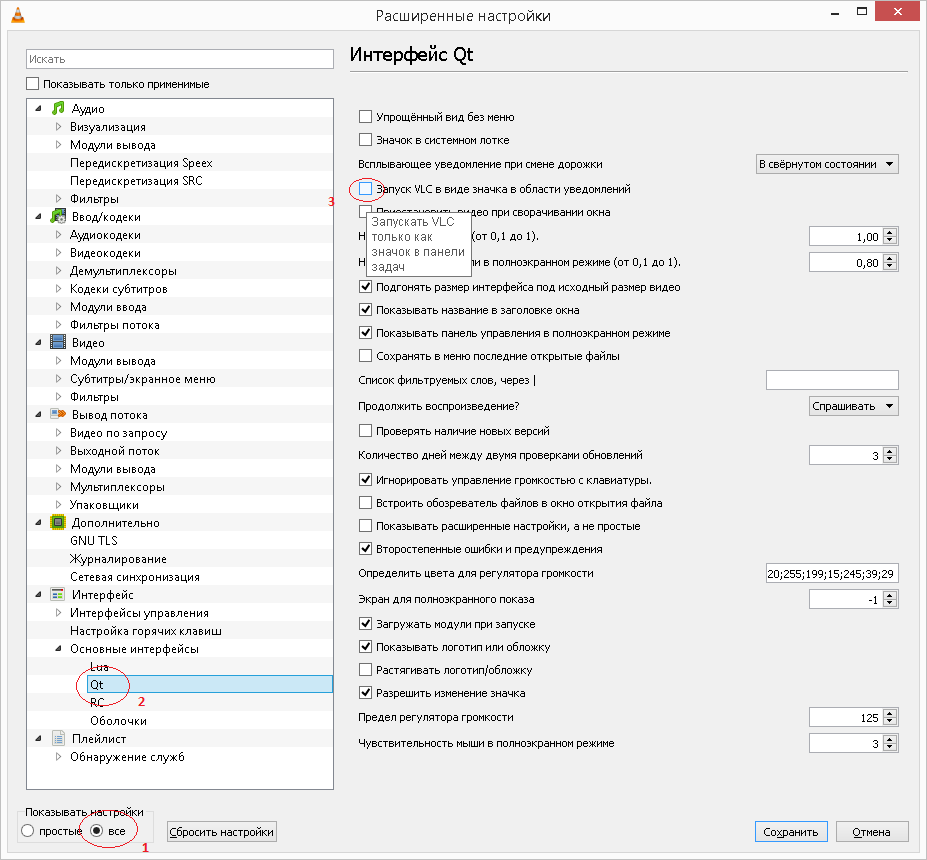Toggle Загружать модули при запуске checkbox
This screenshot has height=860, width=927.
click(365, 624)
